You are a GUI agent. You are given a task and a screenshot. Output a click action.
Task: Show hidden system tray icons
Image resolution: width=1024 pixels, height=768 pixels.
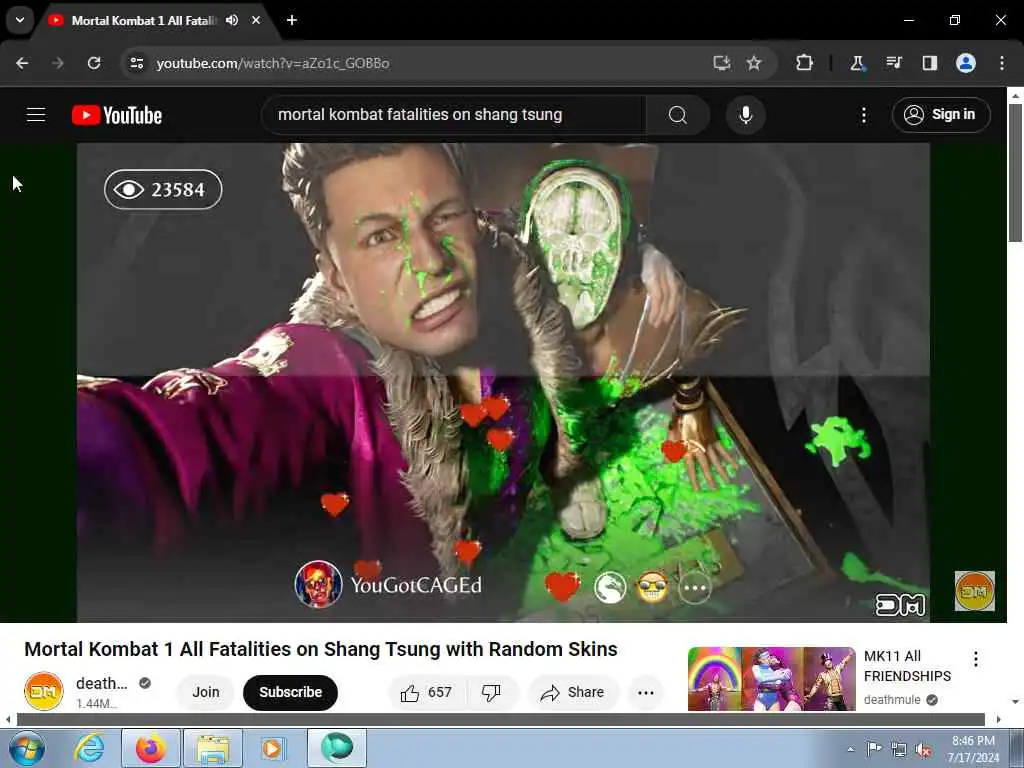(x=850, y=749)
